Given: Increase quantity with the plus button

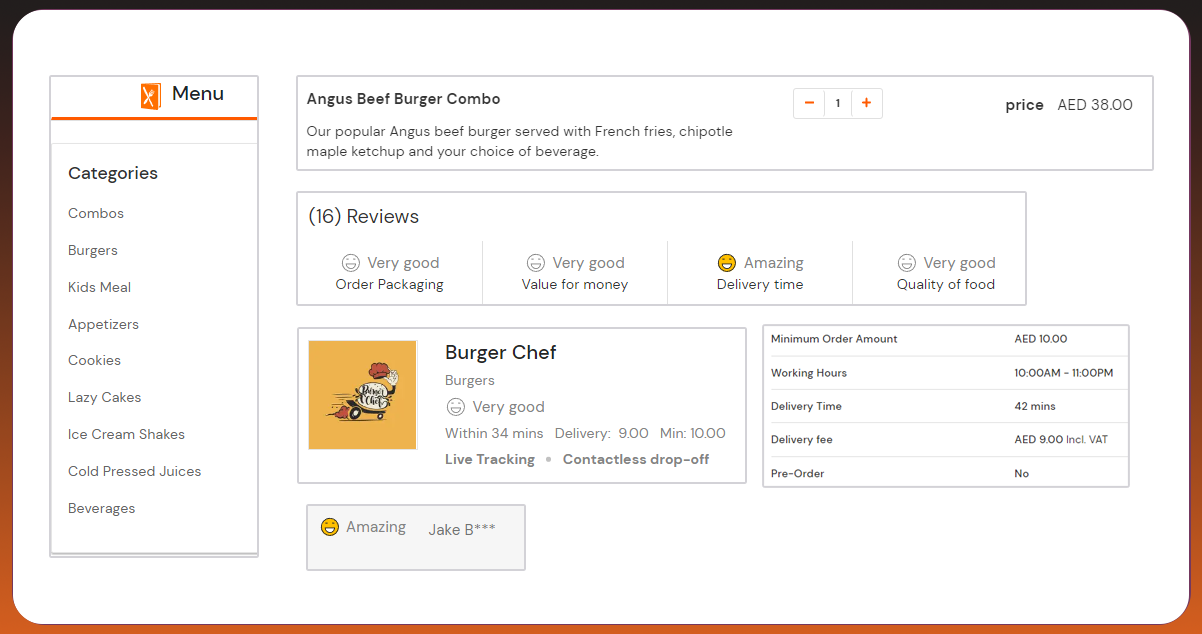Looking at the screenshot, I should tap(866, 103).
